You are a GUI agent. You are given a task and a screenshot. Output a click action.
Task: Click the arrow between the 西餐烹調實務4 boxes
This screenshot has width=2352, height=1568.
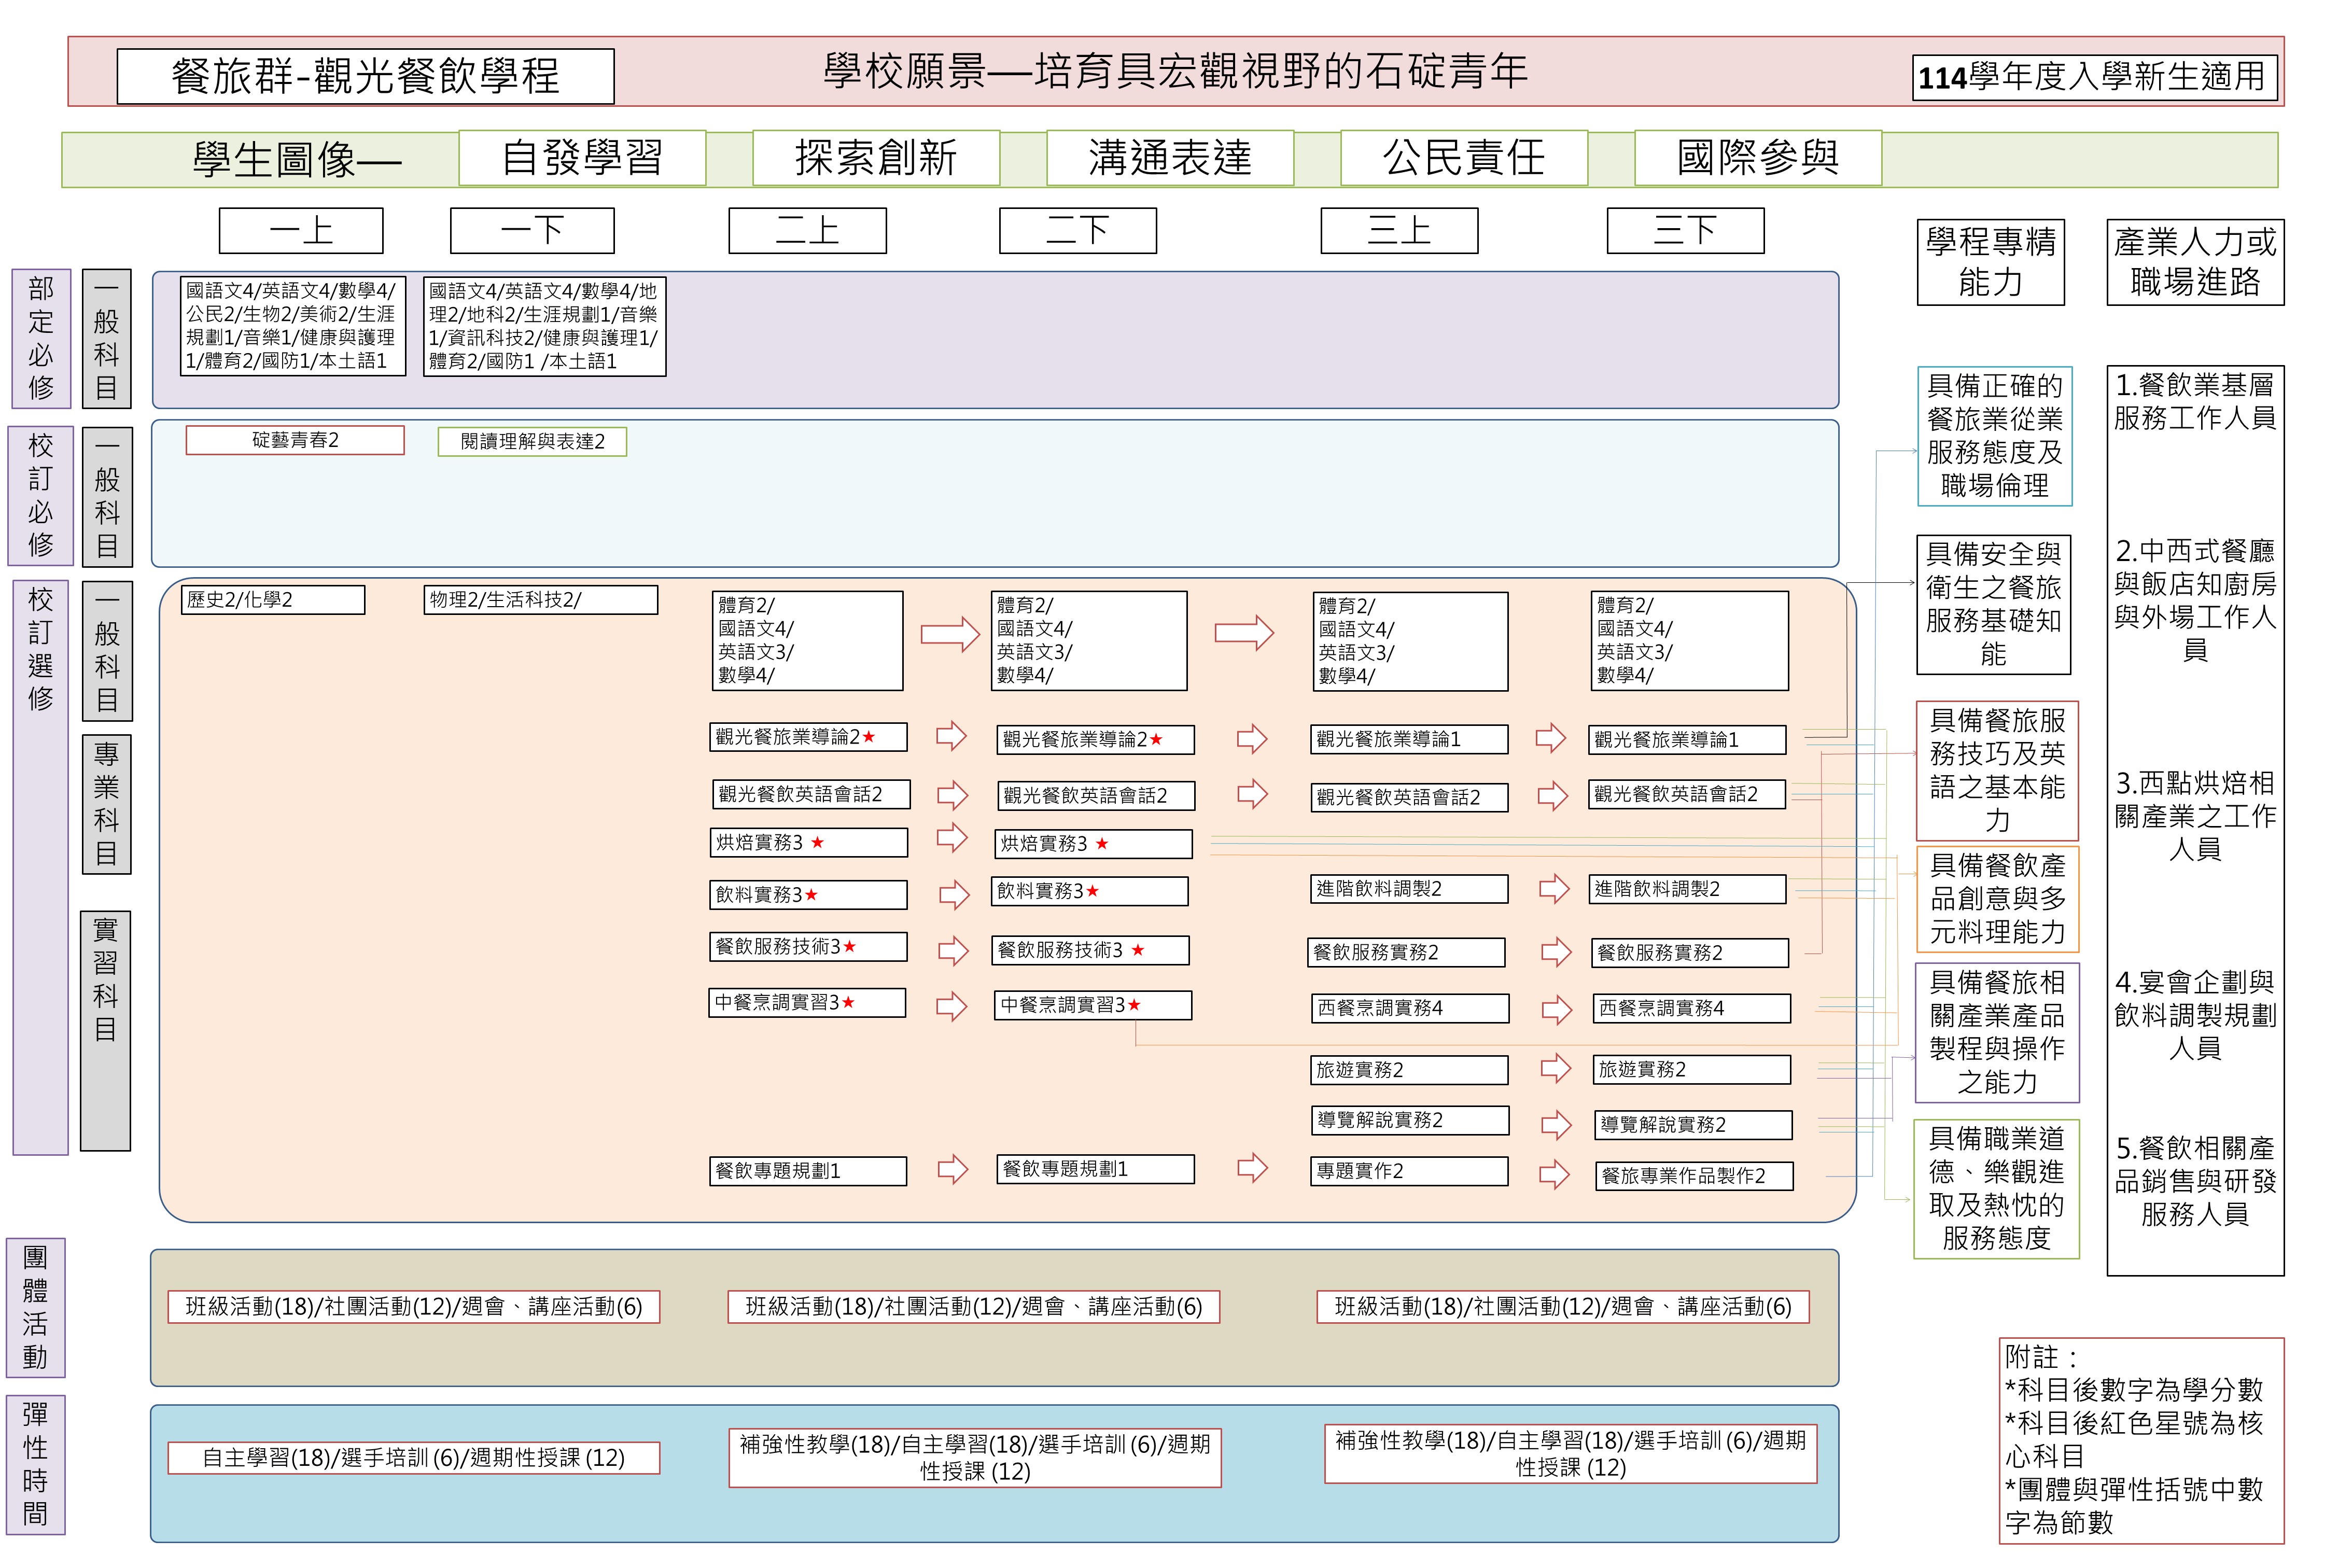coord(1556,1009)
